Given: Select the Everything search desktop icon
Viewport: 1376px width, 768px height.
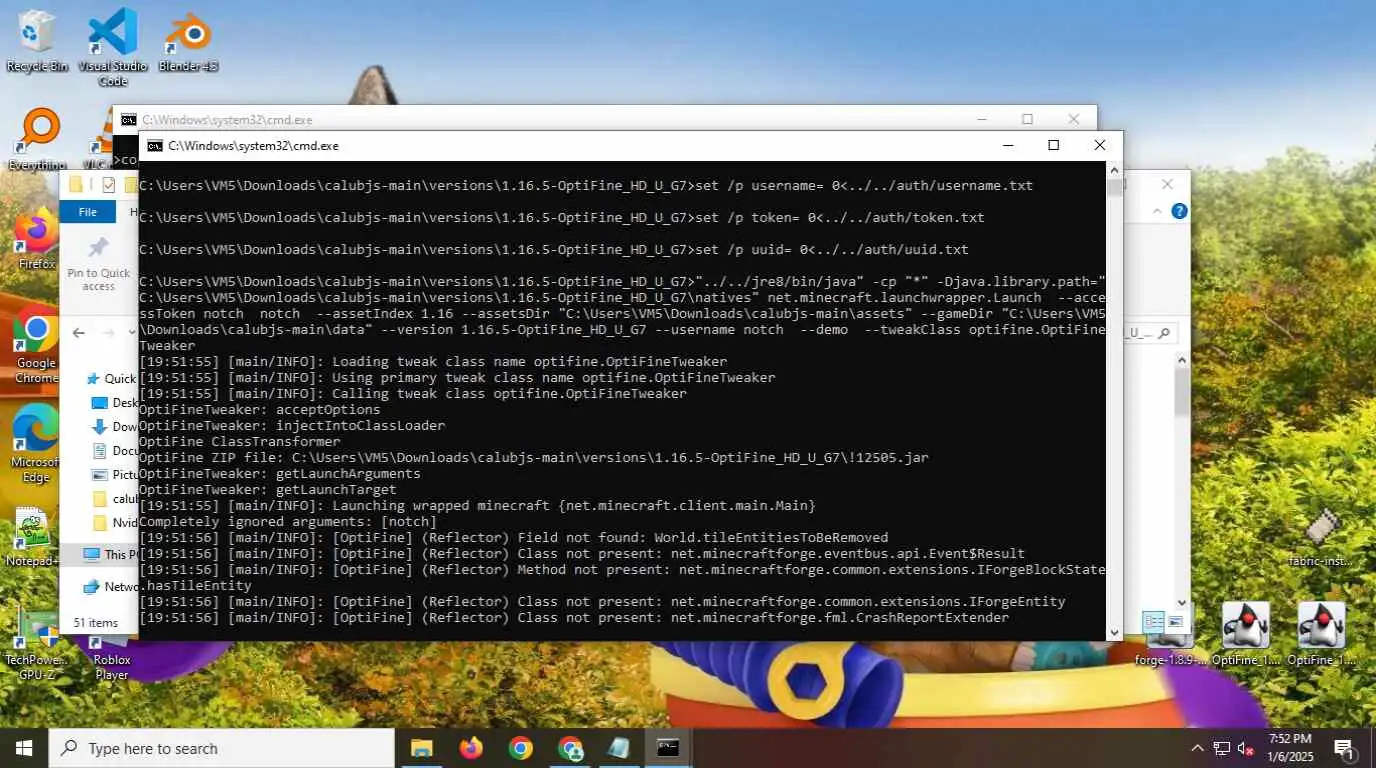Looking at the screenshot, I should pyautogui.click(x=38, y=139).
